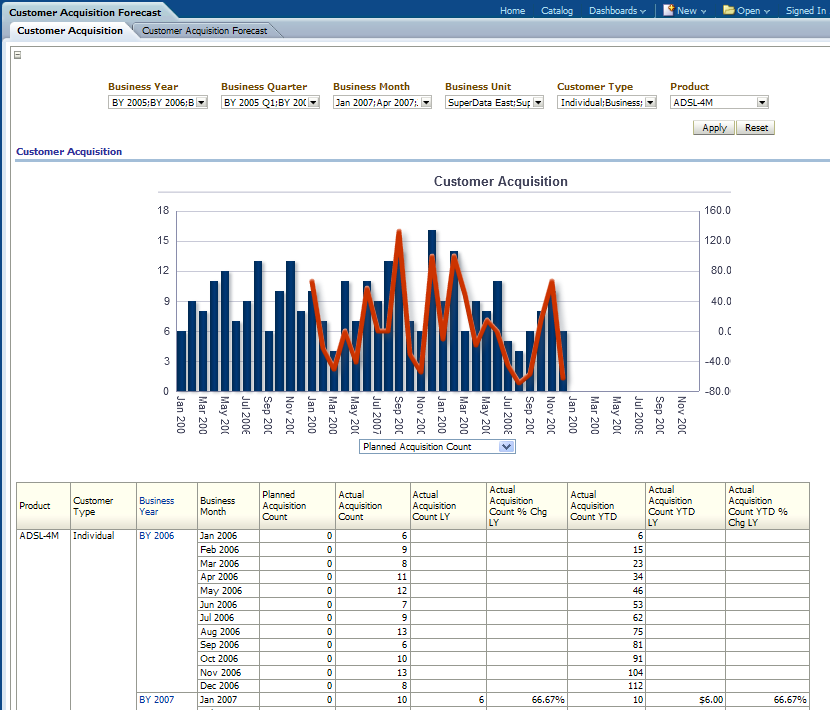The image size is (830, 710).
Task: Open Business Year dropdown
Action: [x=202, y=103]
